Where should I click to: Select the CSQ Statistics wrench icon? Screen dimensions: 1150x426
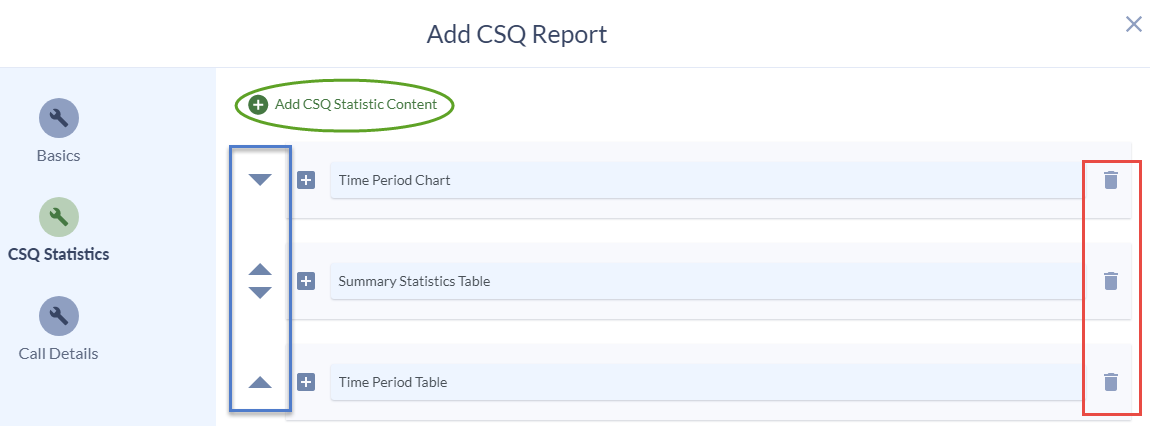(59, 217)
